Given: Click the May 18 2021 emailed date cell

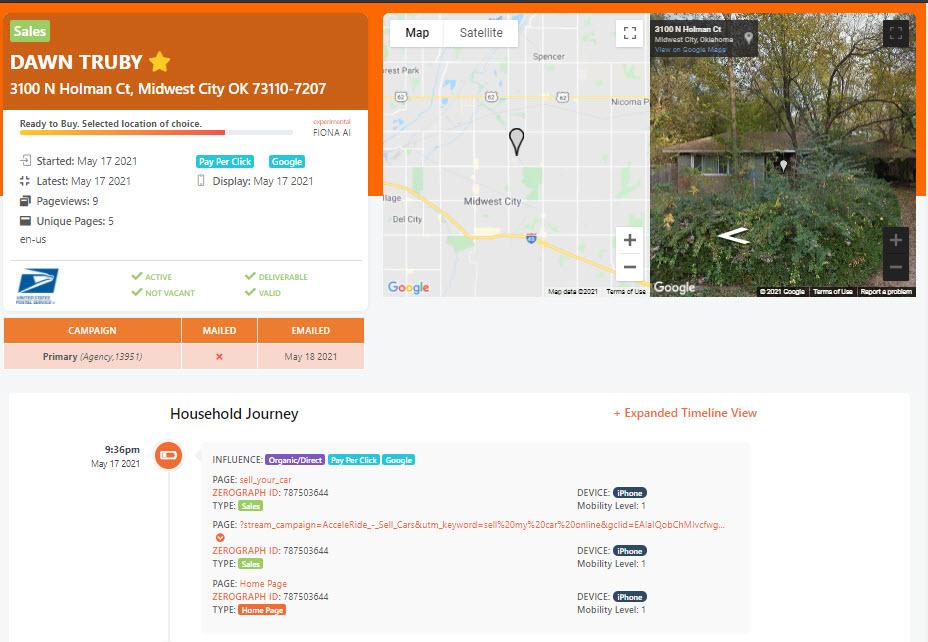Looking at the screenshot, I should [311, 357].
